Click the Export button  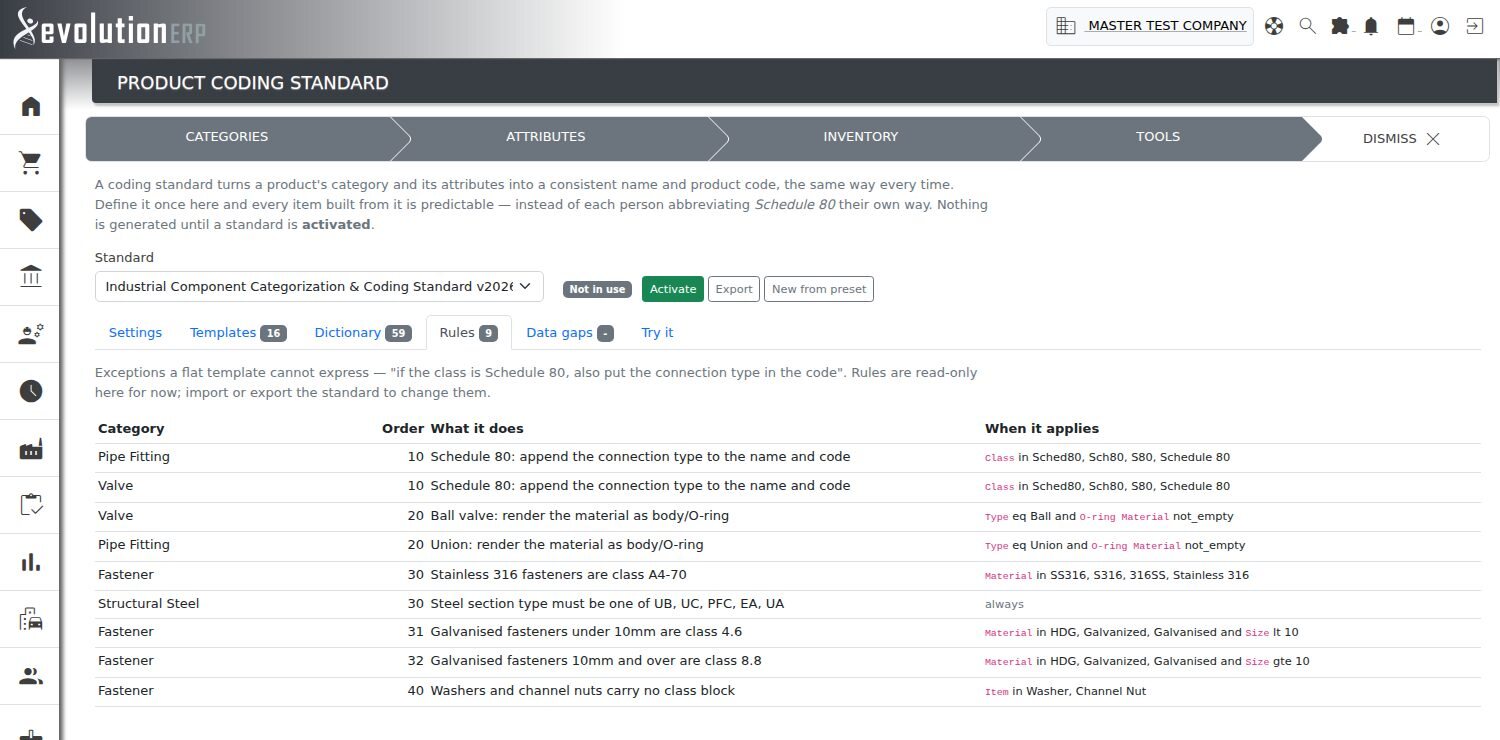[x=734, y=289]
